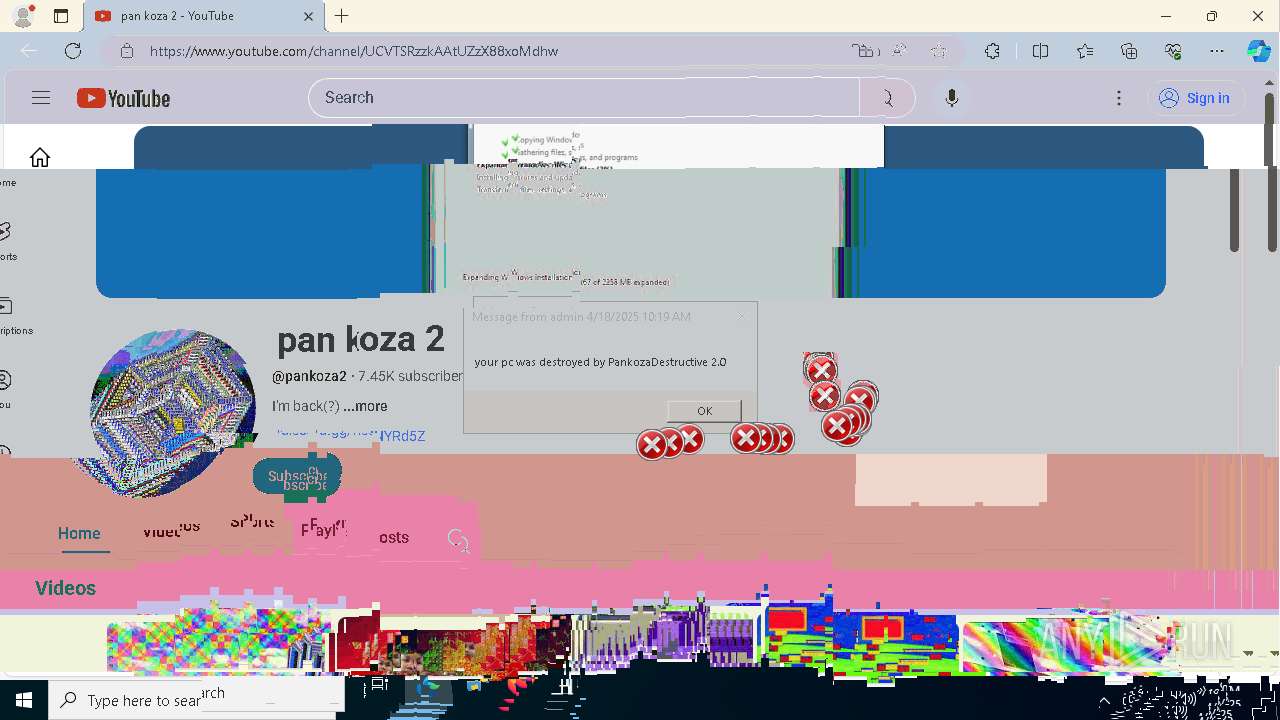Close the admin message dialog
This screenshot has width=1280, height=720.
741,316
